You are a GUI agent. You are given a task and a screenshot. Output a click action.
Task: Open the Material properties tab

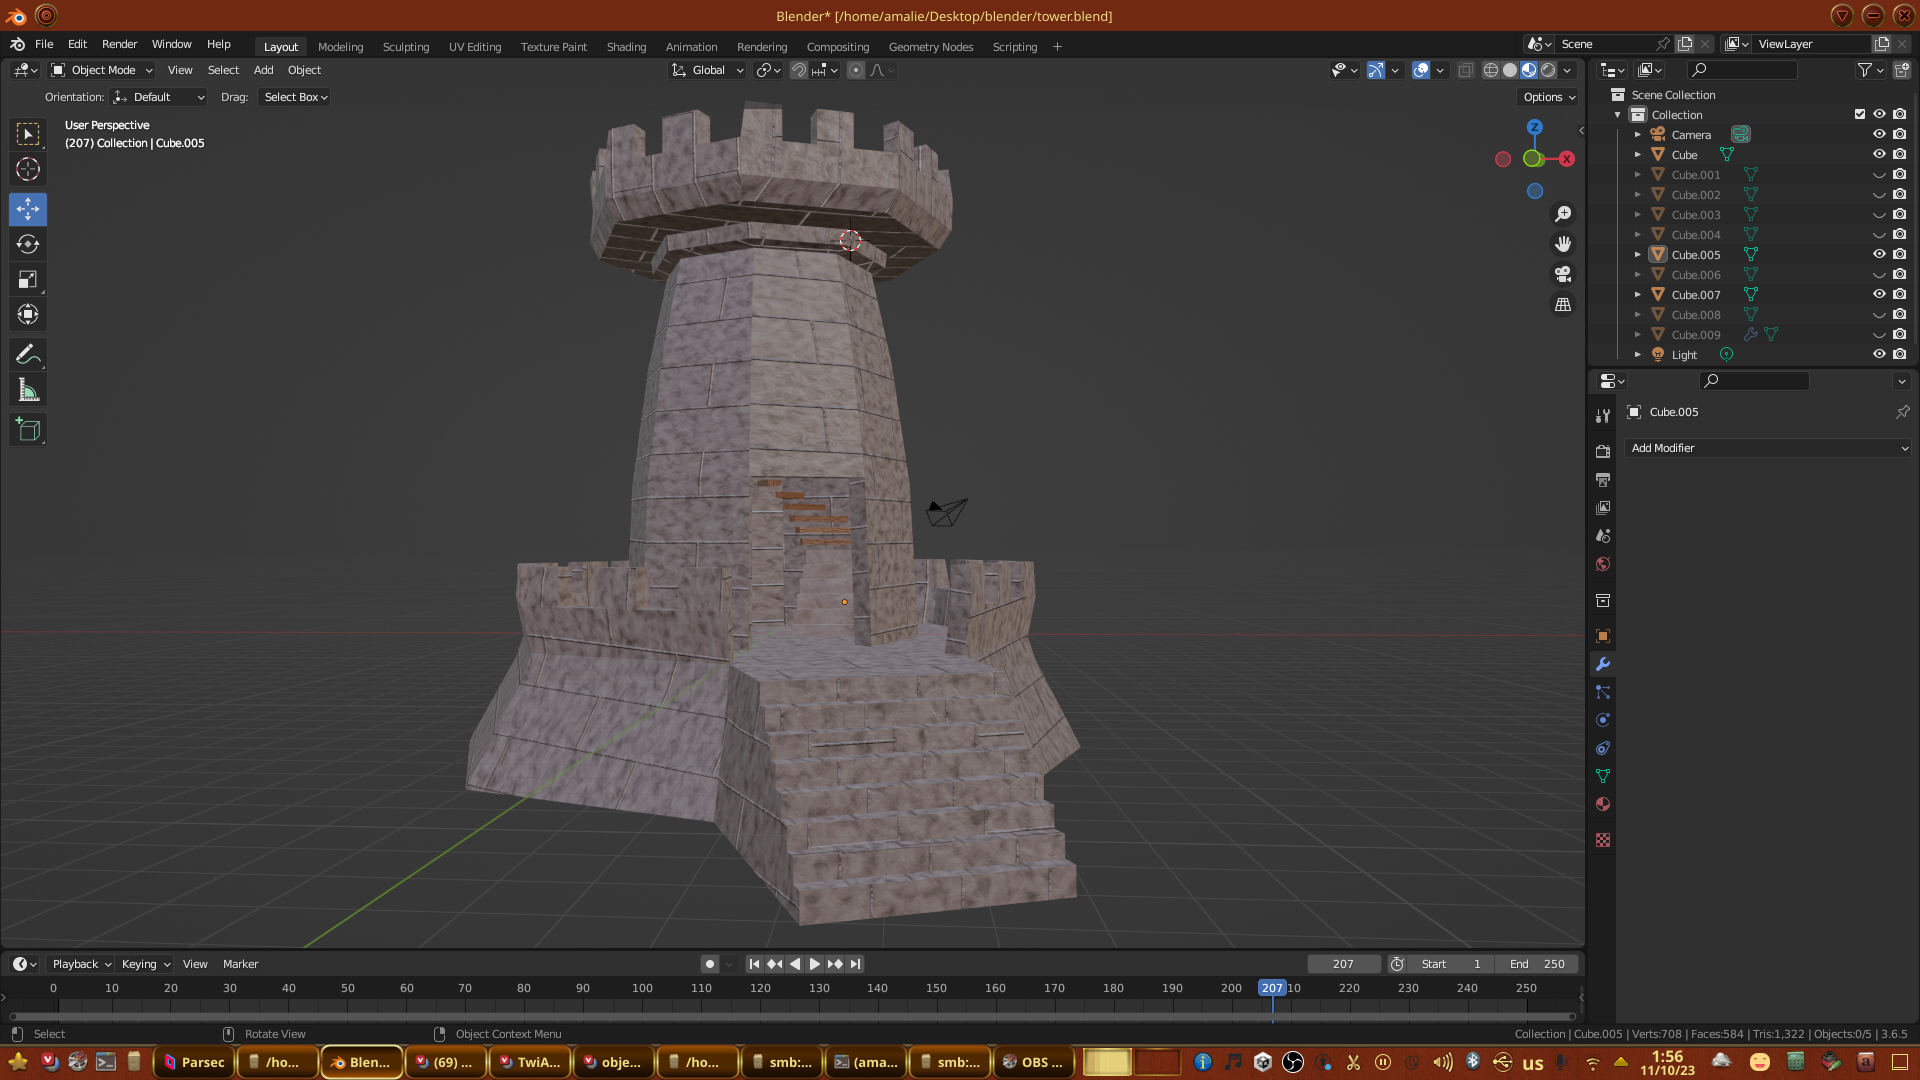click(1603, 805)
